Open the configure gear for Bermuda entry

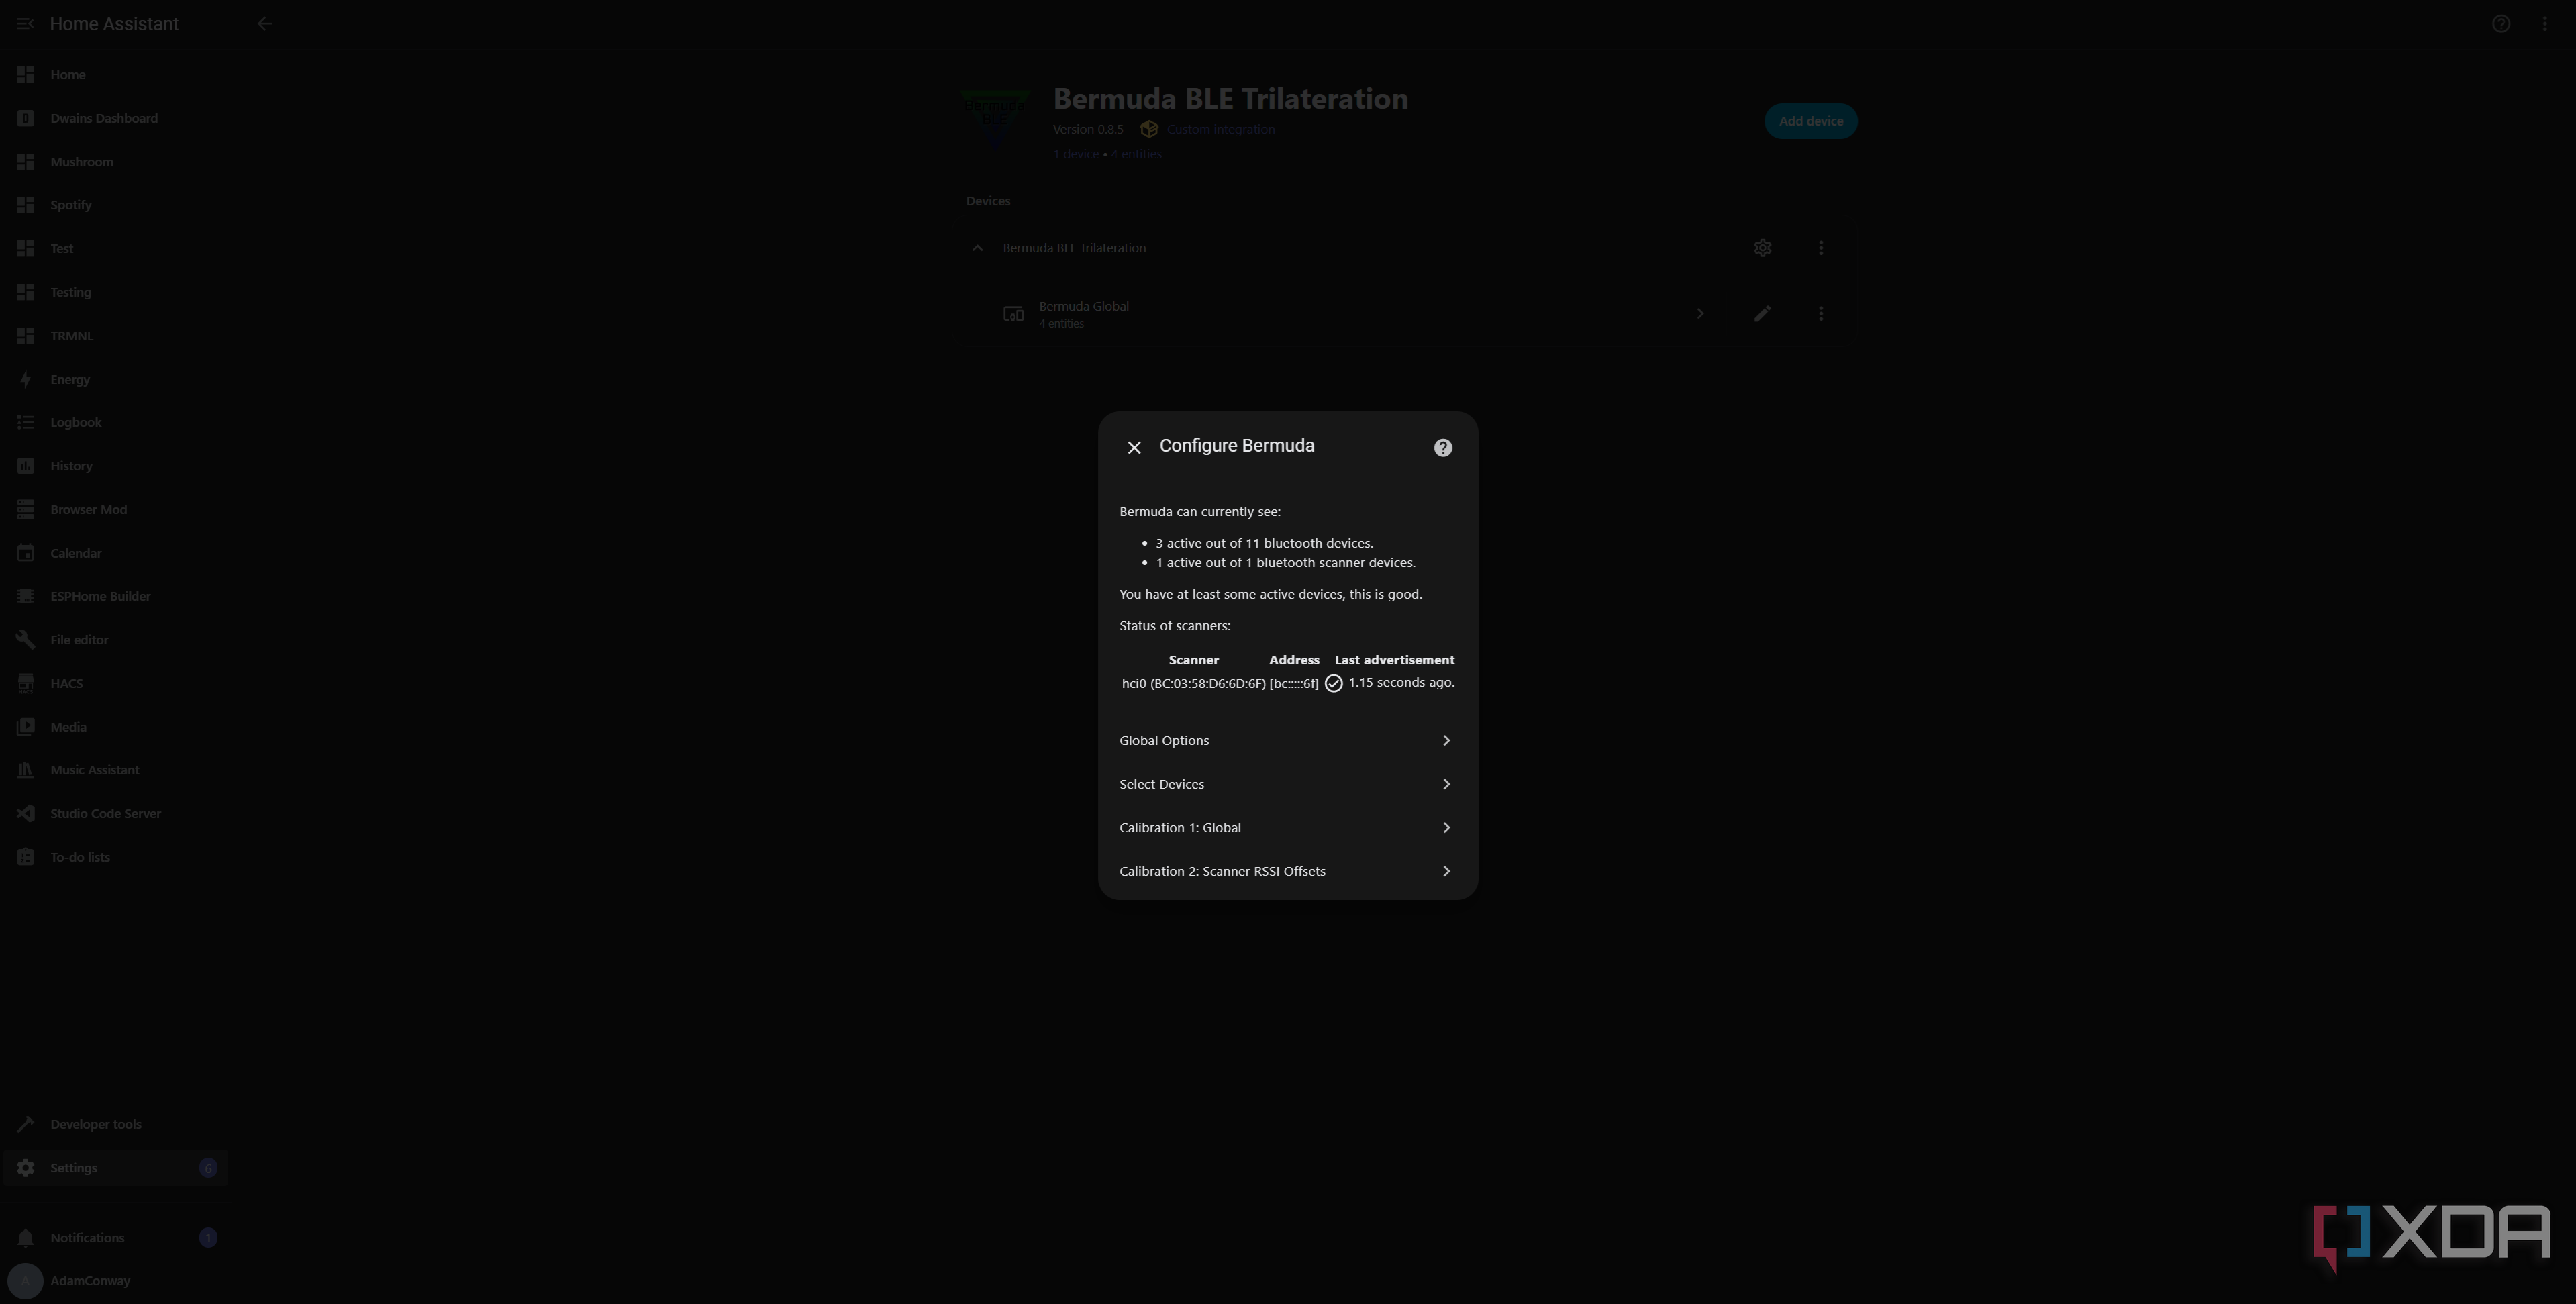[1762, 248]
